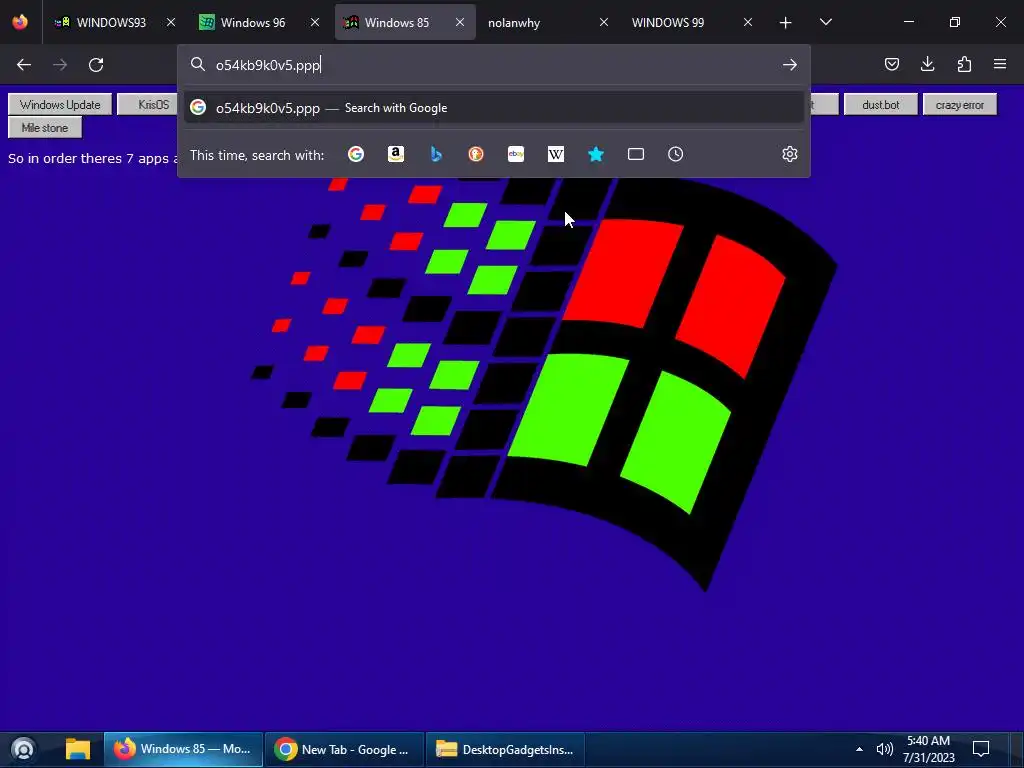Image resolution: width=1024 pixels, height=768 pixels.
Task: Open DesktopGadgetsIns... folder taskbar item
Action: click(x=505, y=749)
